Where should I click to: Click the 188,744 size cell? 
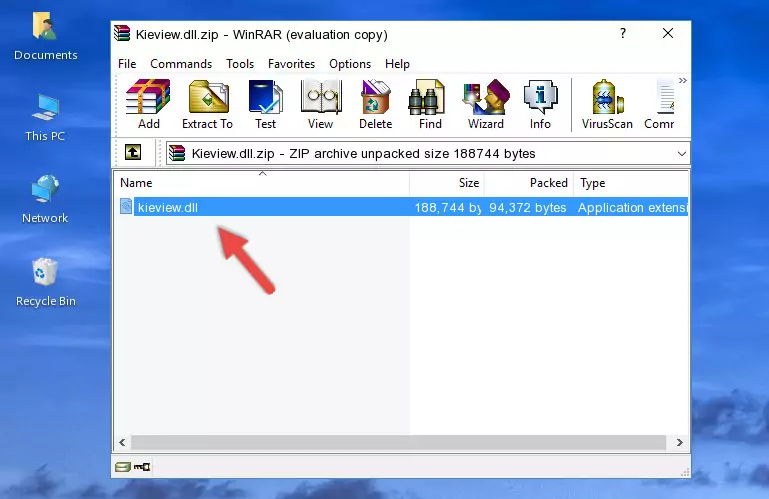pos(447,208)
